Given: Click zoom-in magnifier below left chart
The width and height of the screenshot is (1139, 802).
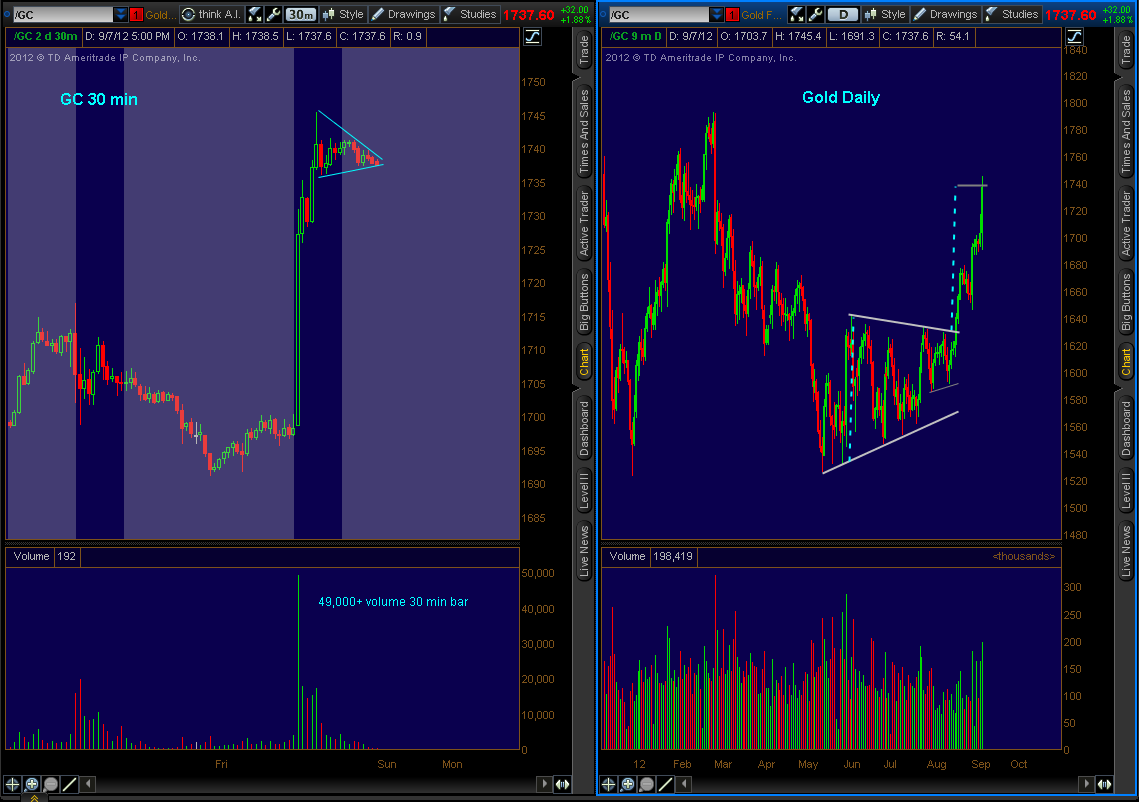Looking at the screenshot, I should 32,784.
